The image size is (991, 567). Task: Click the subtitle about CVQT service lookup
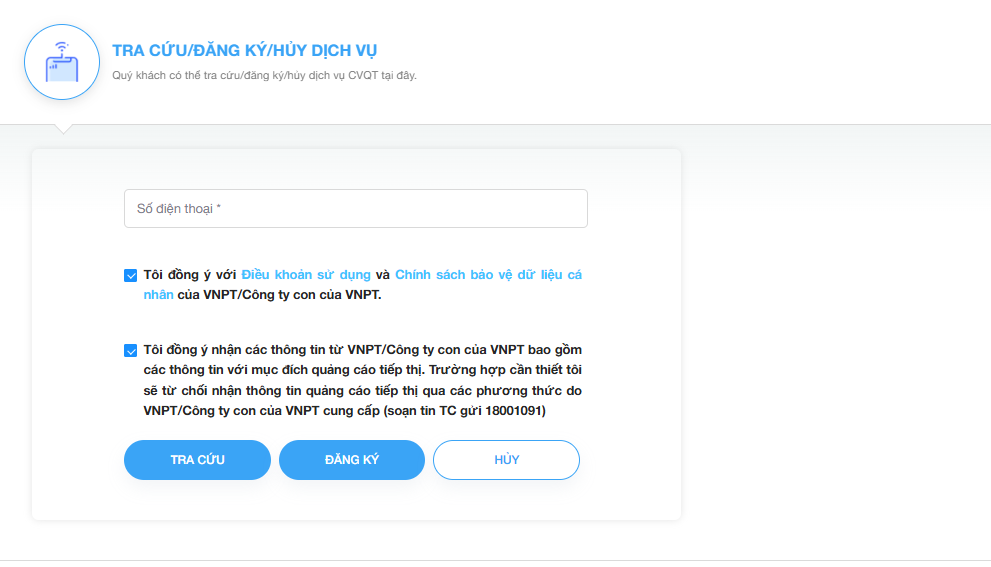(265, 75)
